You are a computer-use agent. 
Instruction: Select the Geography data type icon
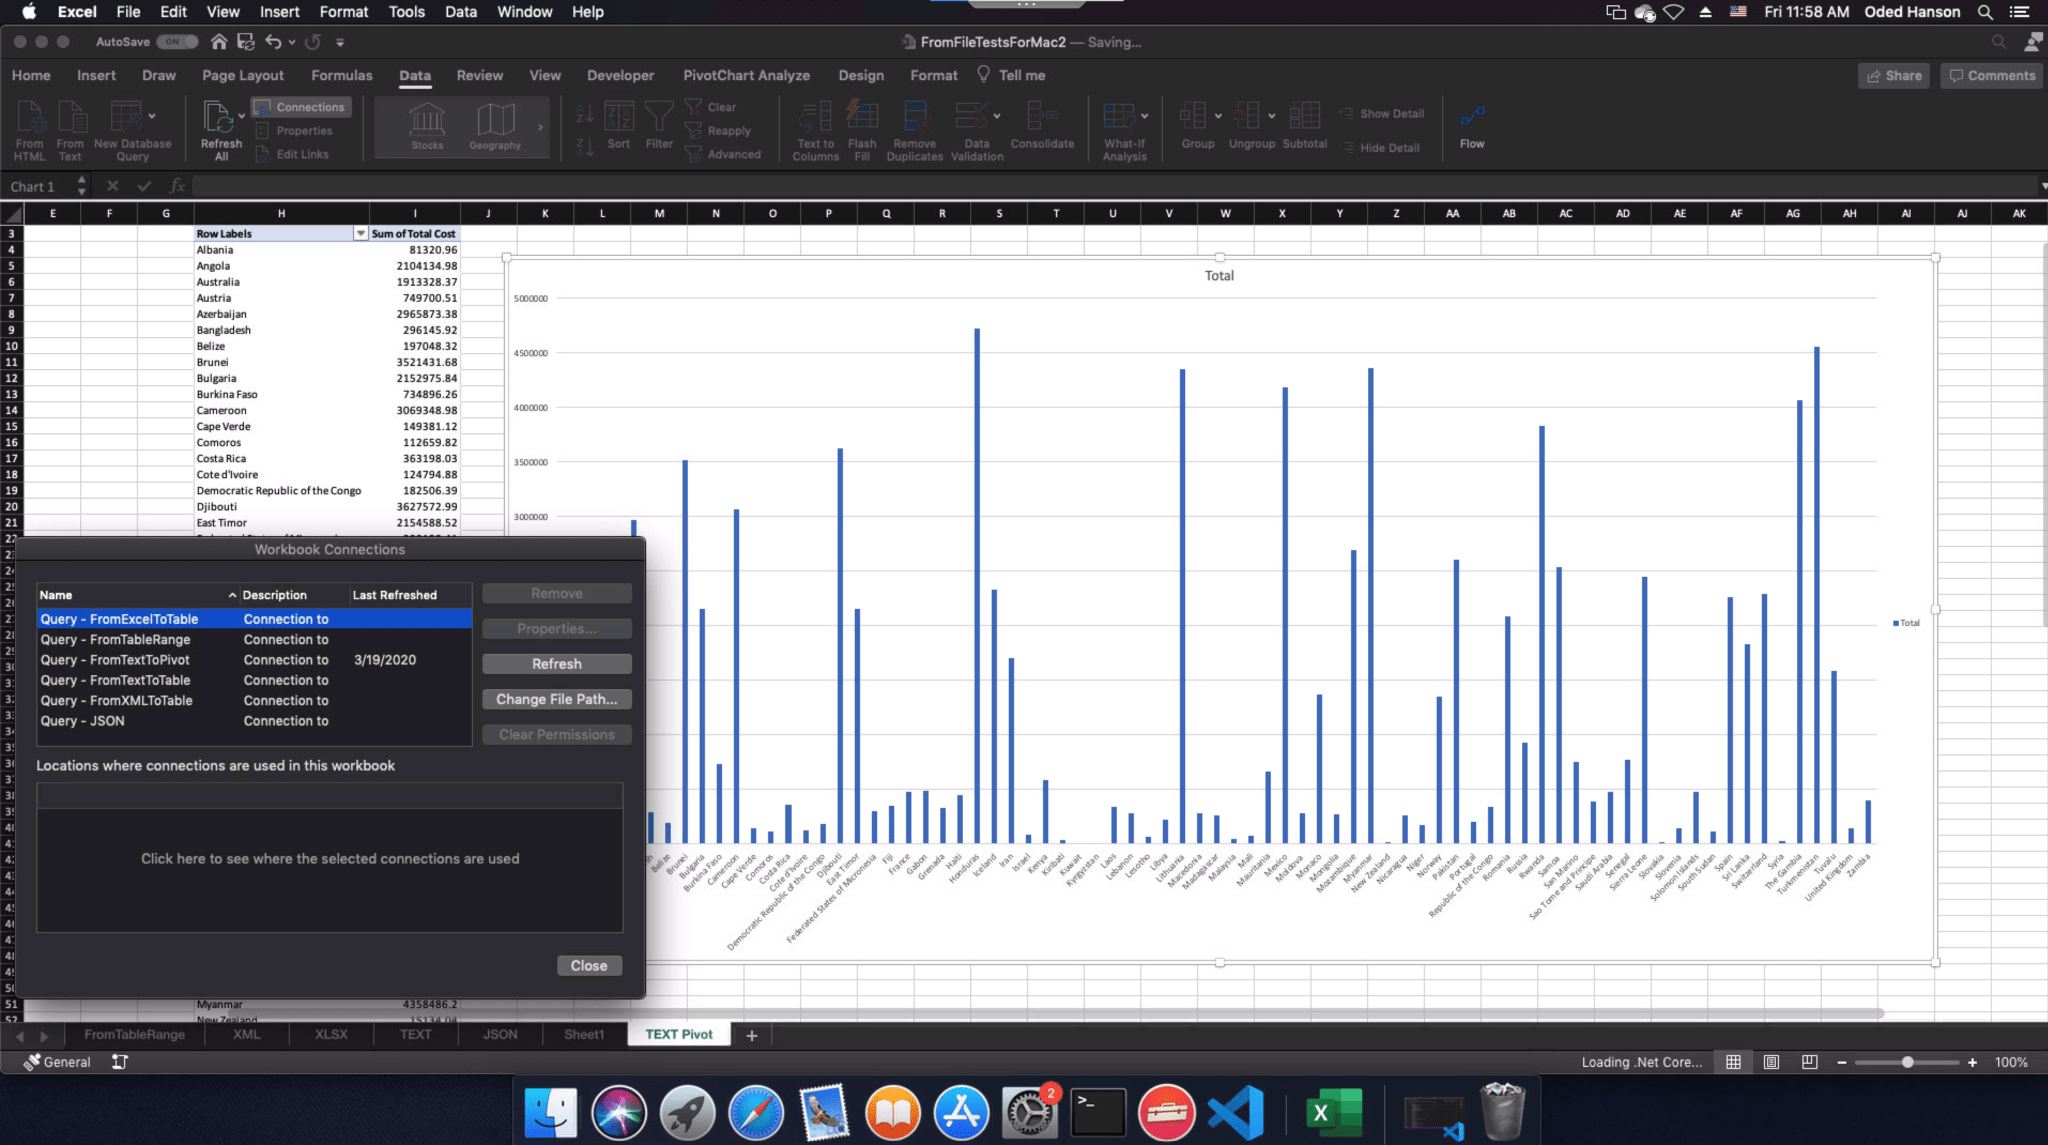(x=494, y=125)
